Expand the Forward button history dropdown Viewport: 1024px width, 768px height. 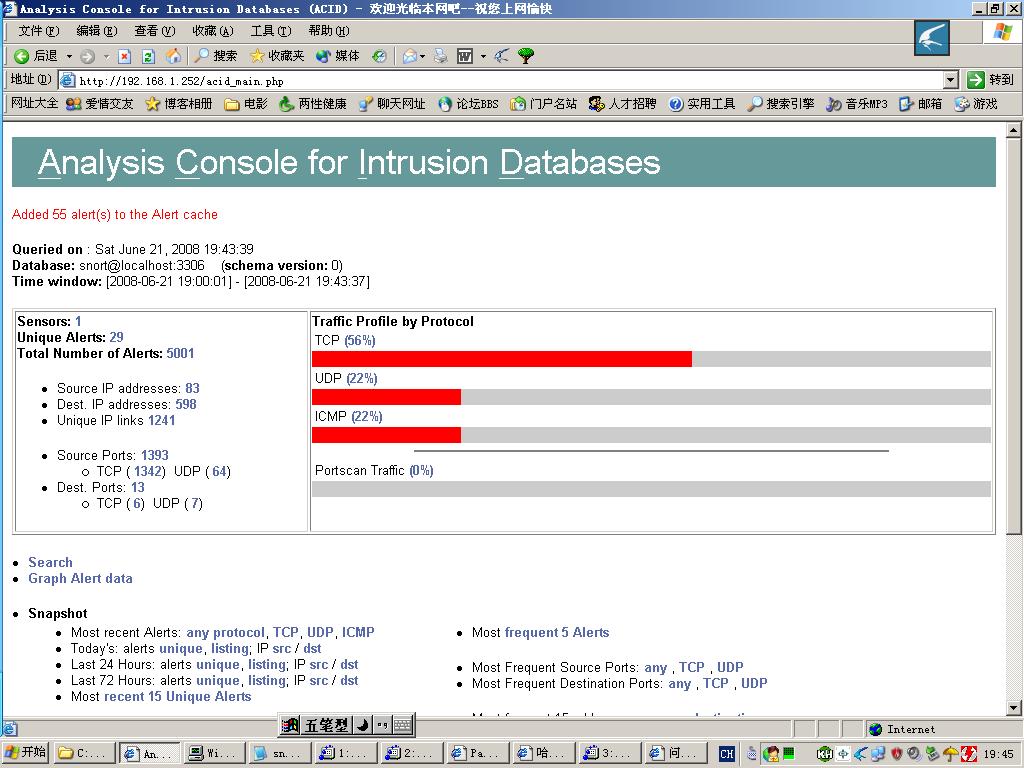click(x=106, y=56)
